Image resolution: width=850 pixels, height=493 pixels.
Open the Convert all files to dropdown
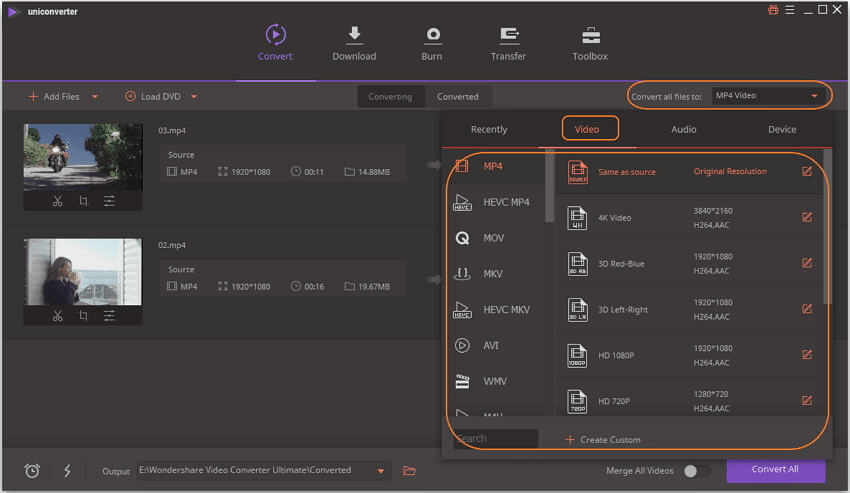767,96
